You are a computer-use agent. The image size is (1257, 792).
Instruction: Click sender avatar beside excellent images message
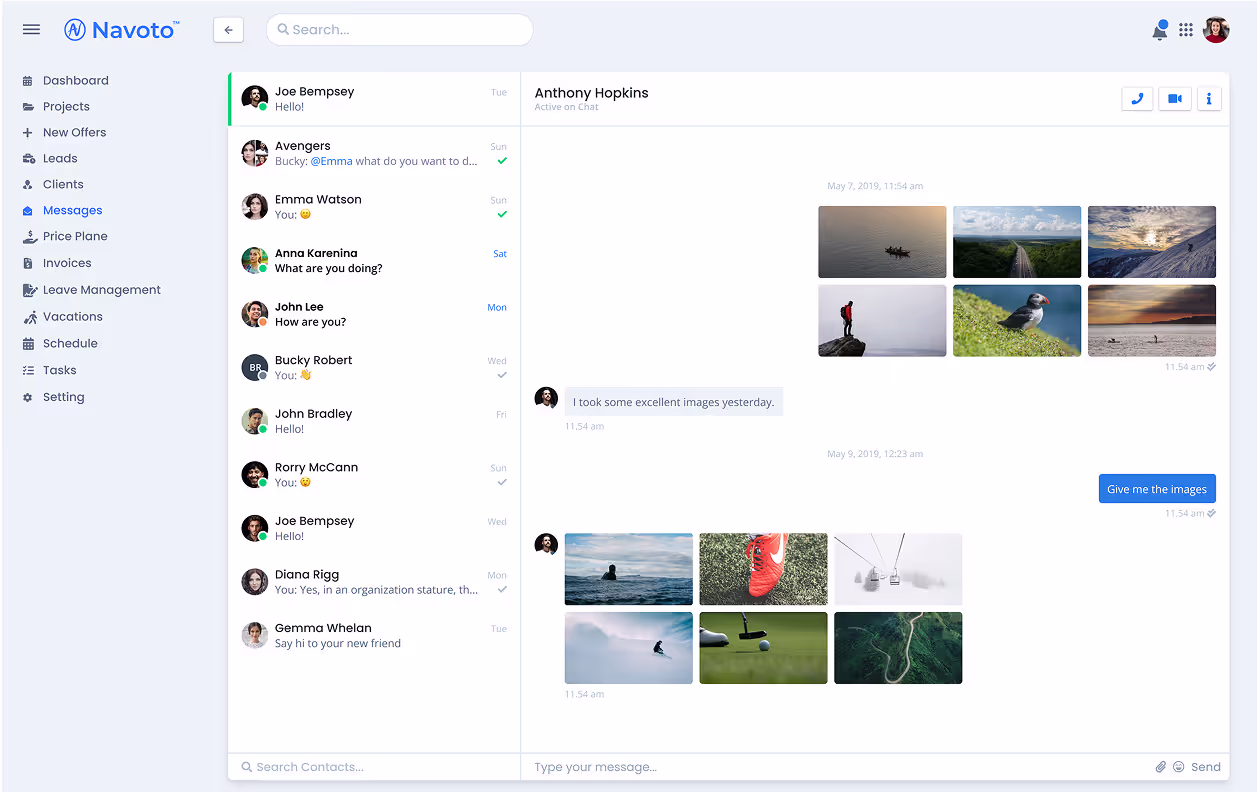(546, 398)
